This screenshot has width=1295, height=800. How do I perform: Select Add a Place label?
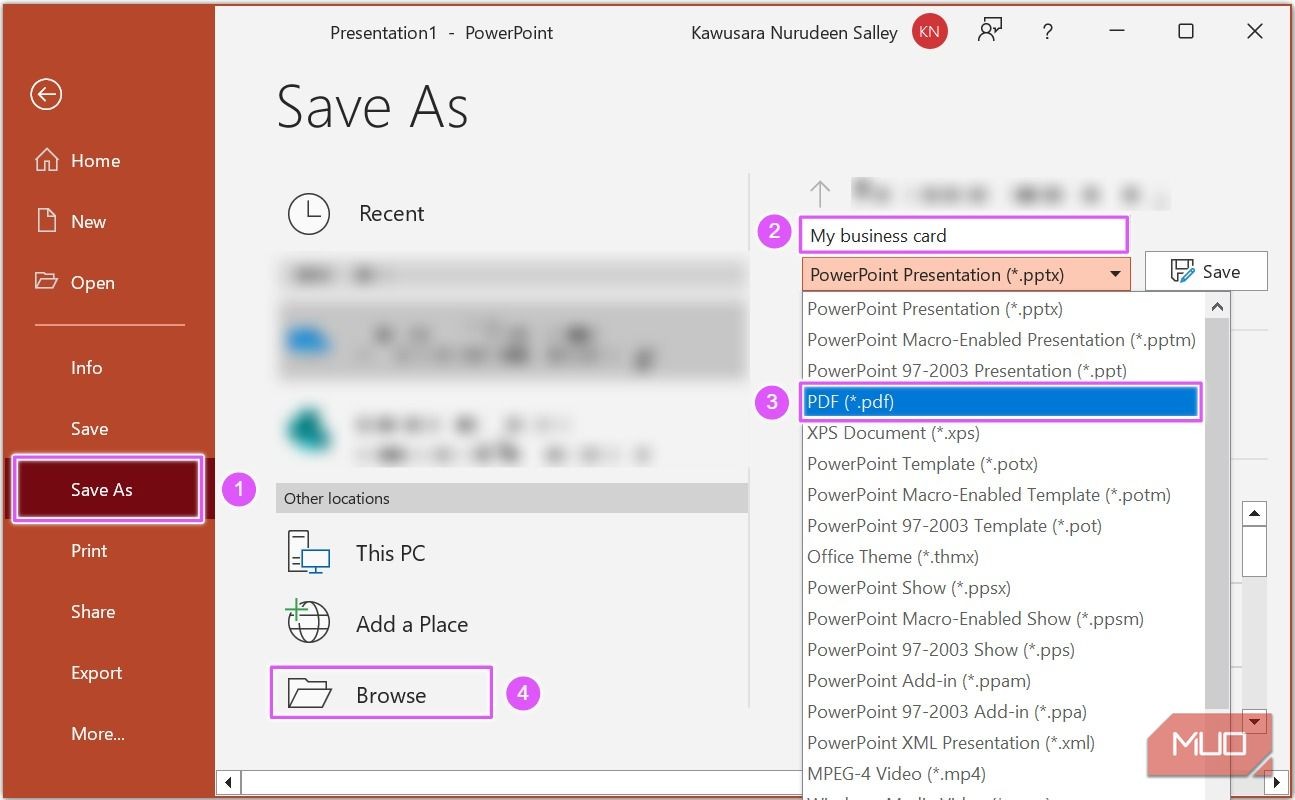pyautogui.click(x=412, y=624)
